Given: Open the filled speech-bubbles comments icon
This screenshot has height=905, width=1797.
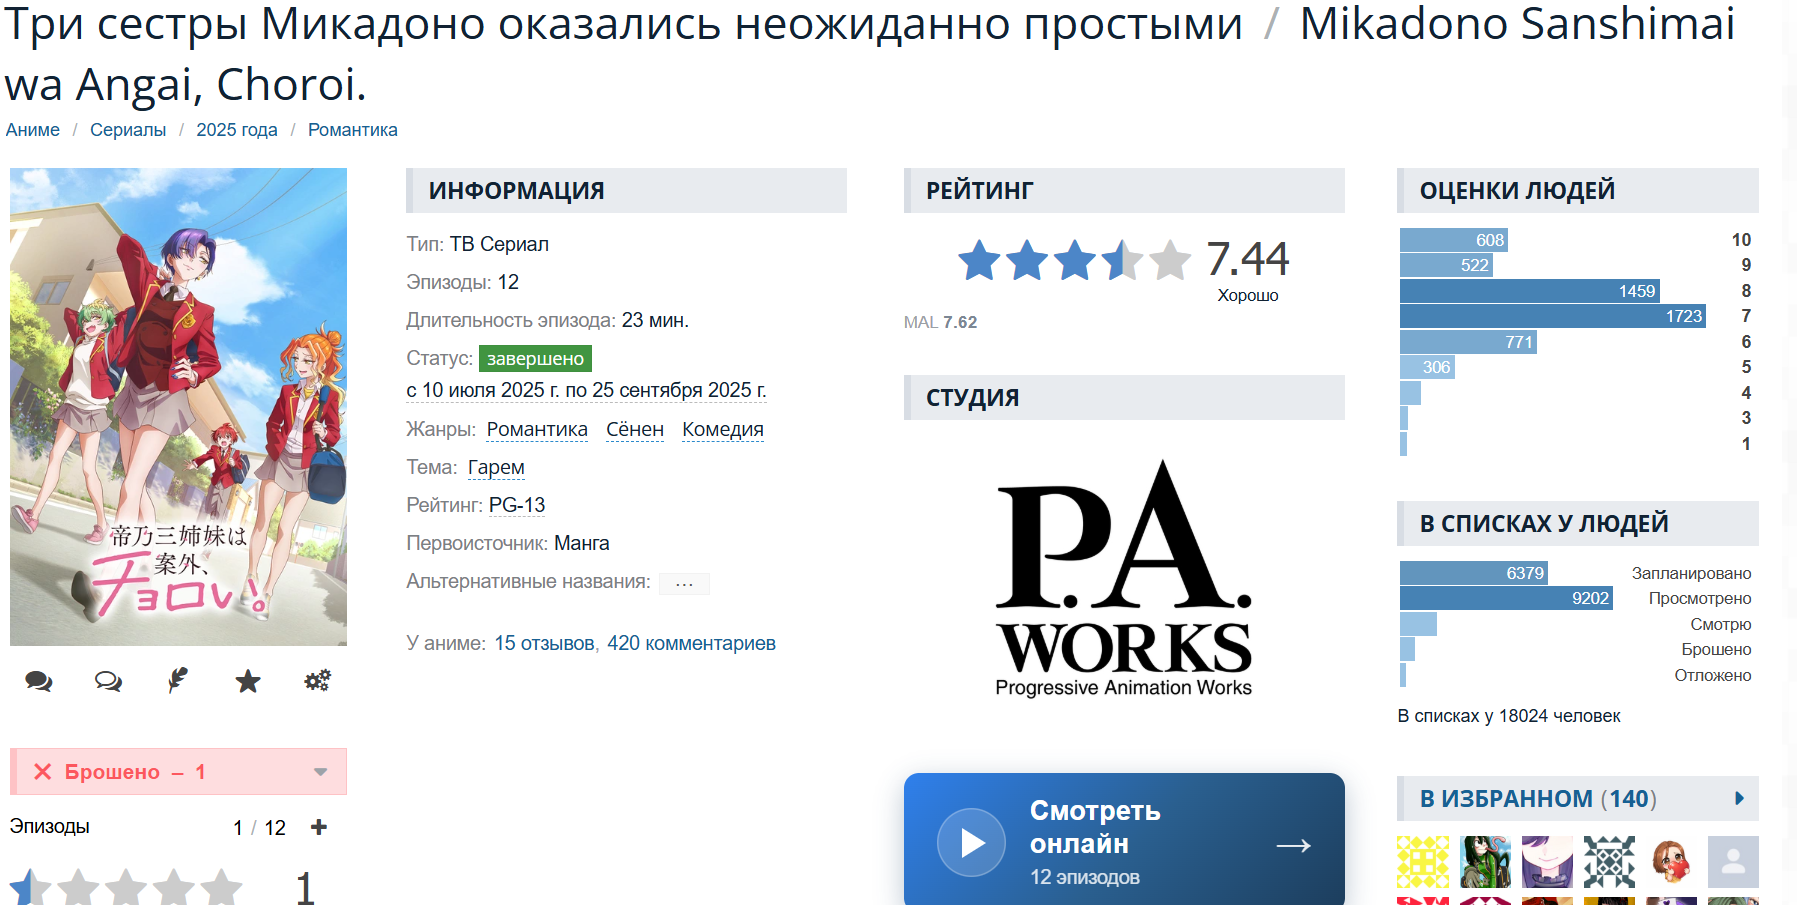Looking at the screenshot, I should (x=39, y=681).
